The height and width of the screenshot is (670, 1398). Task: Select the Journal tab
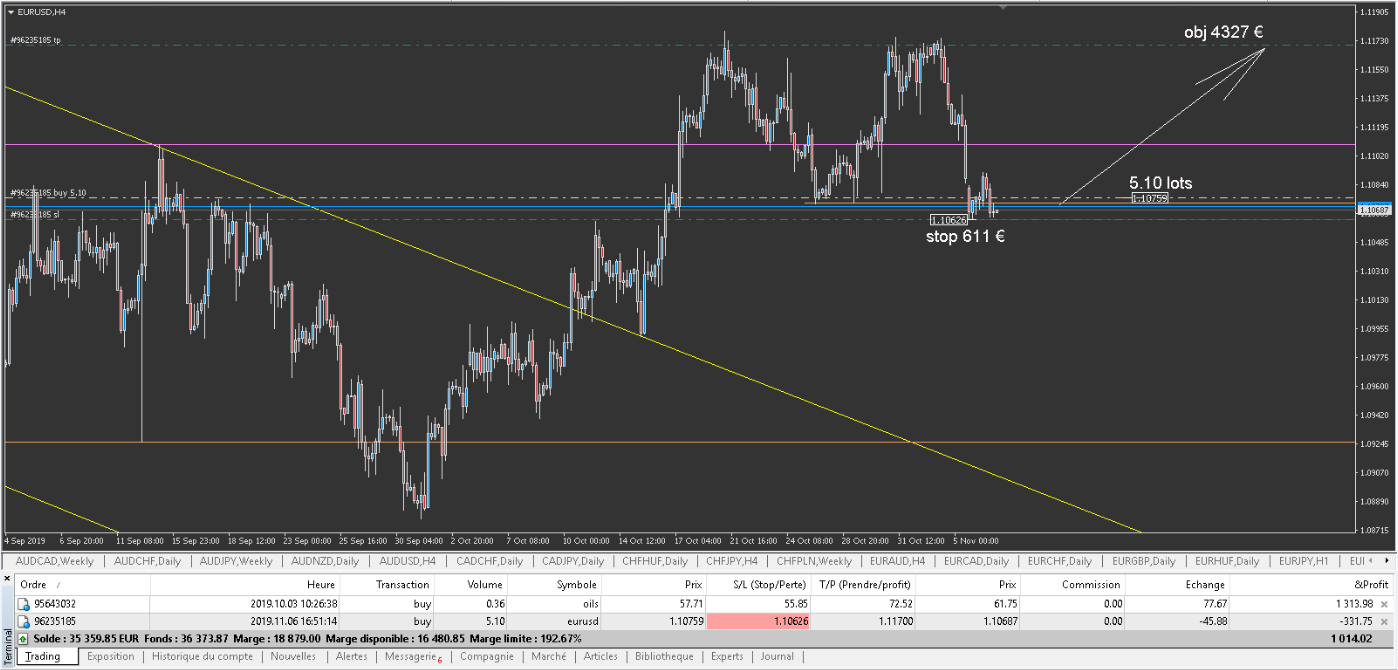pos(777,657)
